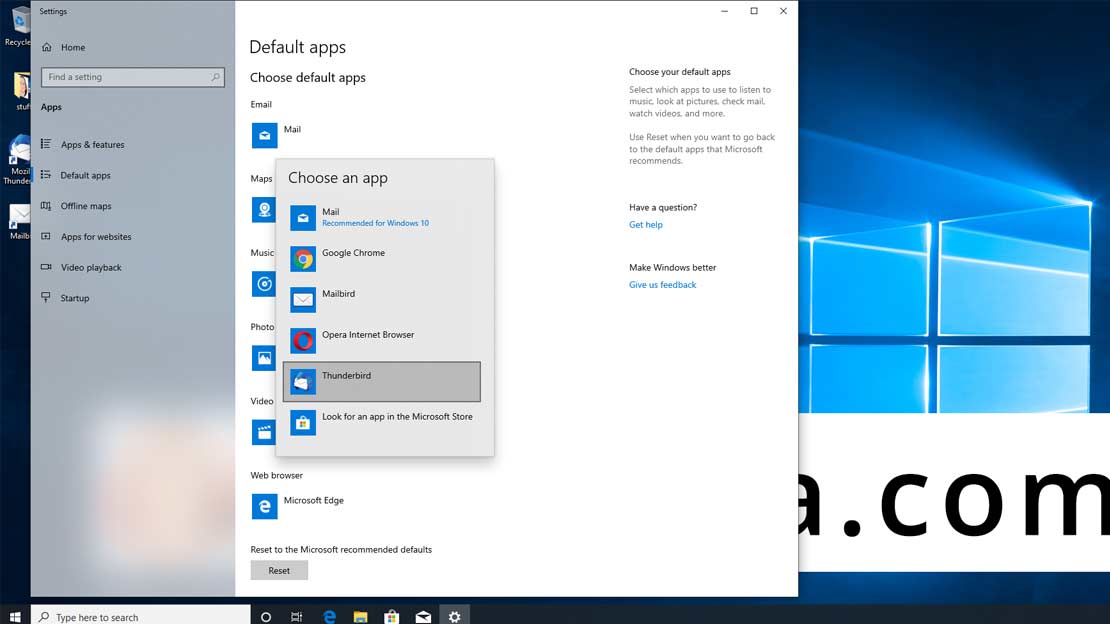Click the Settings gear on the taskbar
This screenshot has width=1110, height=624.
454,616
